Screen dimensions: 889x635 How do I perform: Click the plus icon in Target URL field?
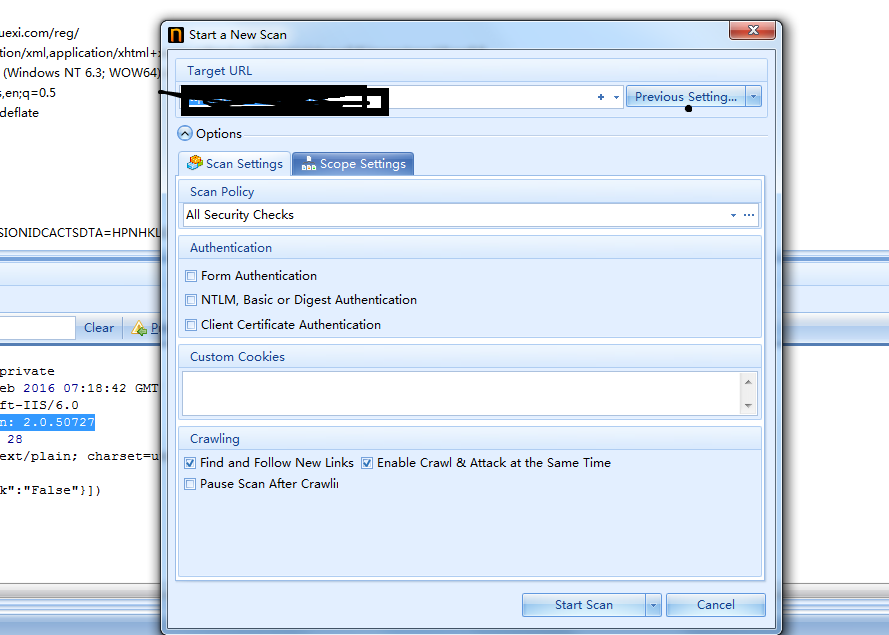pyautogui.click(x=601, y=97)
